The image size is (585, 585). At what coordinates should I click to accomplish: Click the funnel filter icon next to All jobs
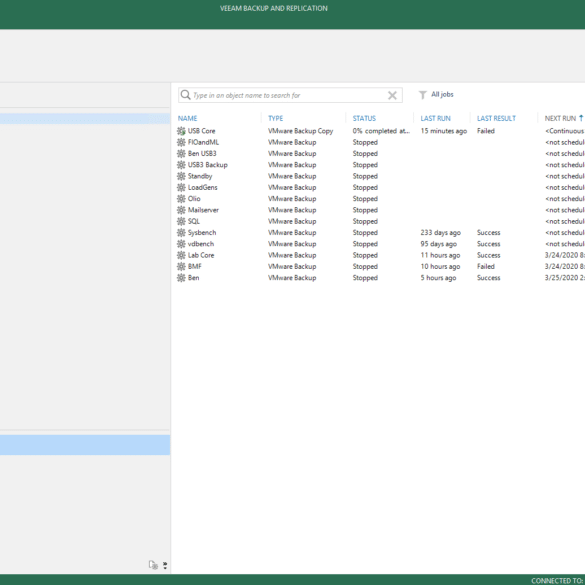point(422,95)
